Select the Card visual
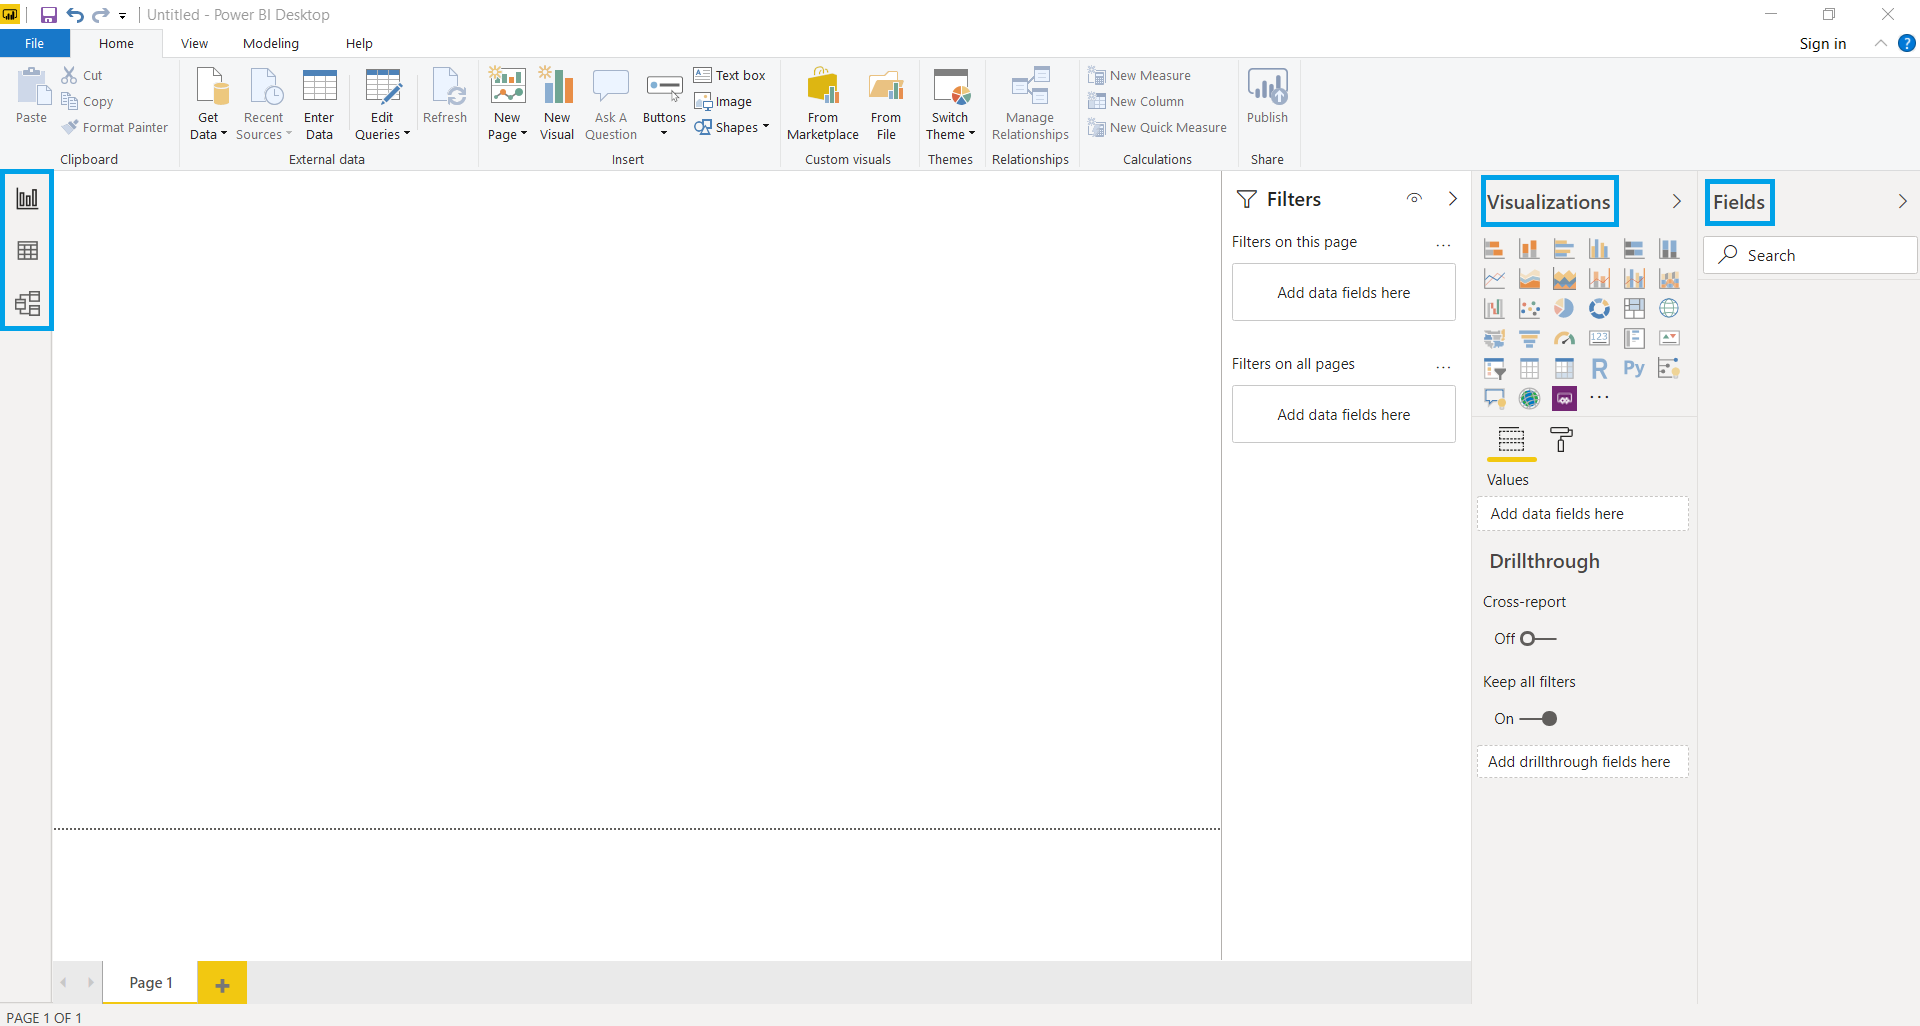Viewport: 1920px width, 1026px height. [1599, 339]
